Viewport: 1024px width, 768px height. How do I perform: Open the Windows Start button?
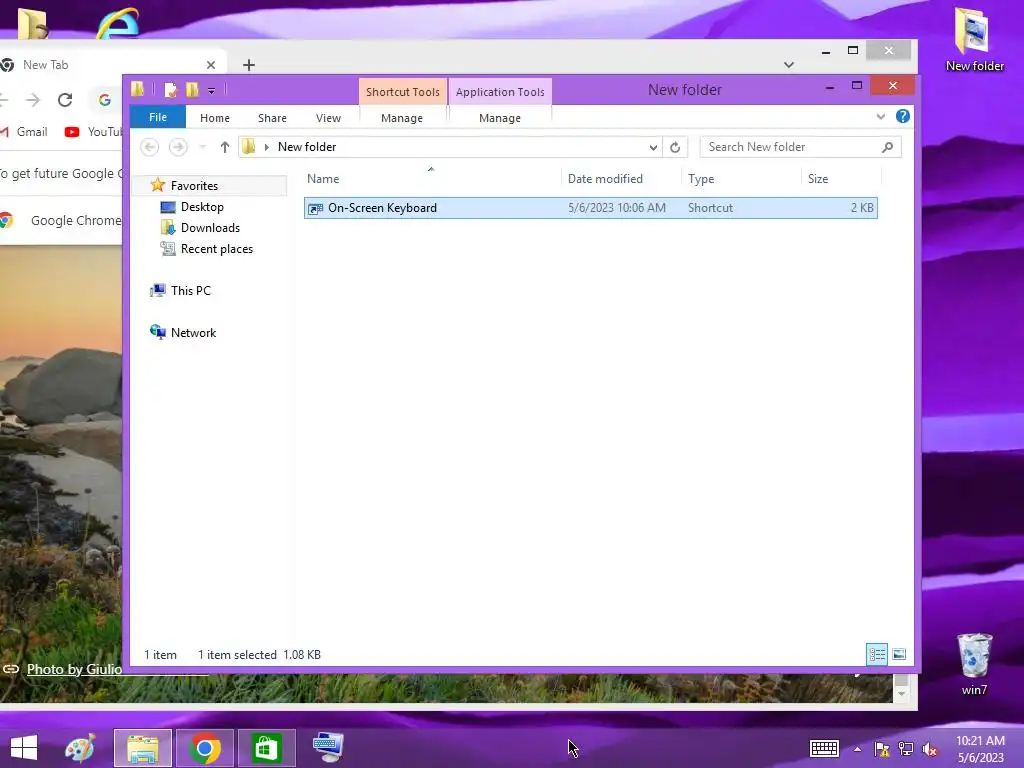[24, 748]
